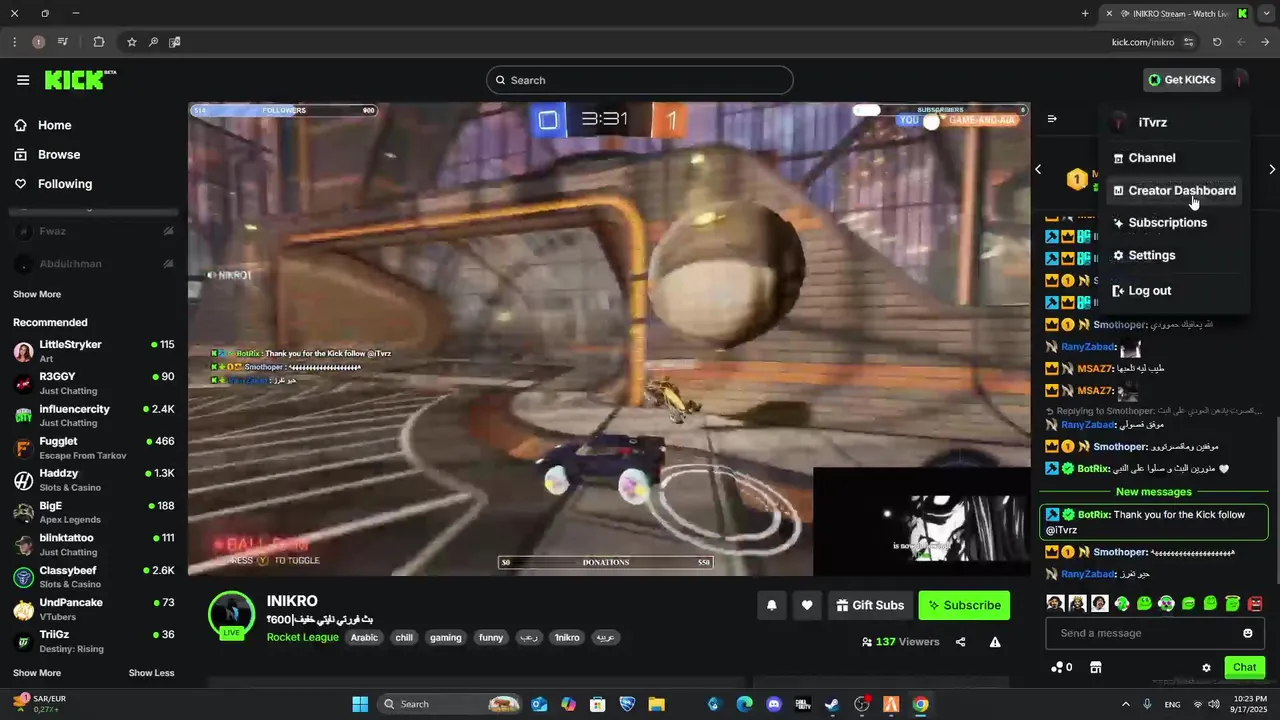The height and width of the screenshot is (720, 1280).
Task: Jump to New messages in chat
Action: (1154, 492)
